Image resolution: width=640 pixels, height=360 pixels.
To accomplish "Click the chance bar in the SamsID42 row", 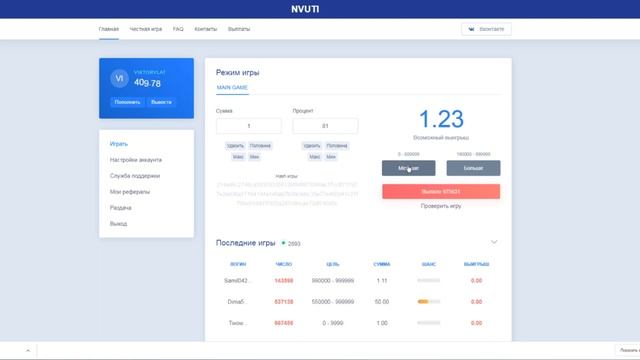I will pos(429,280).
